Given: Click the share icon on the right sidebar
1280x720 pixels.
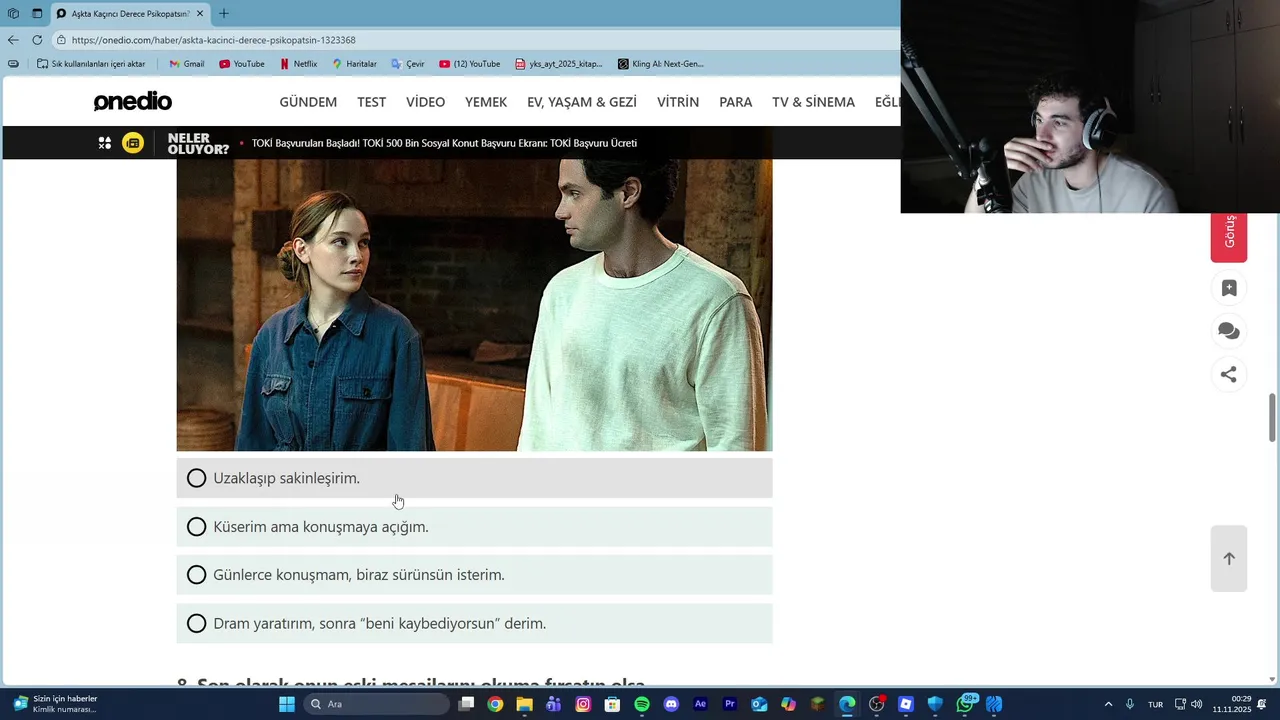Looking at the screenshot, I should click(x=1229, y=374).
